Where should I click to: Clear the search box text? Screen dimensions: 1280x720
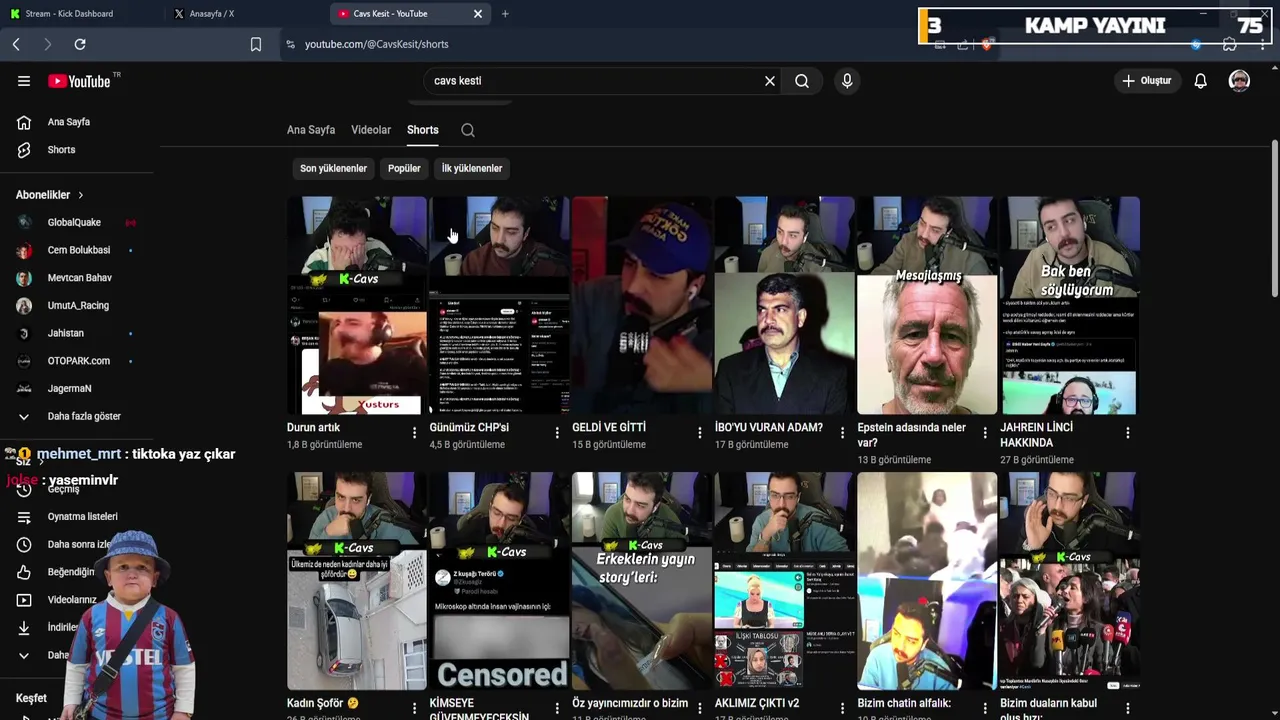[770, 81]
